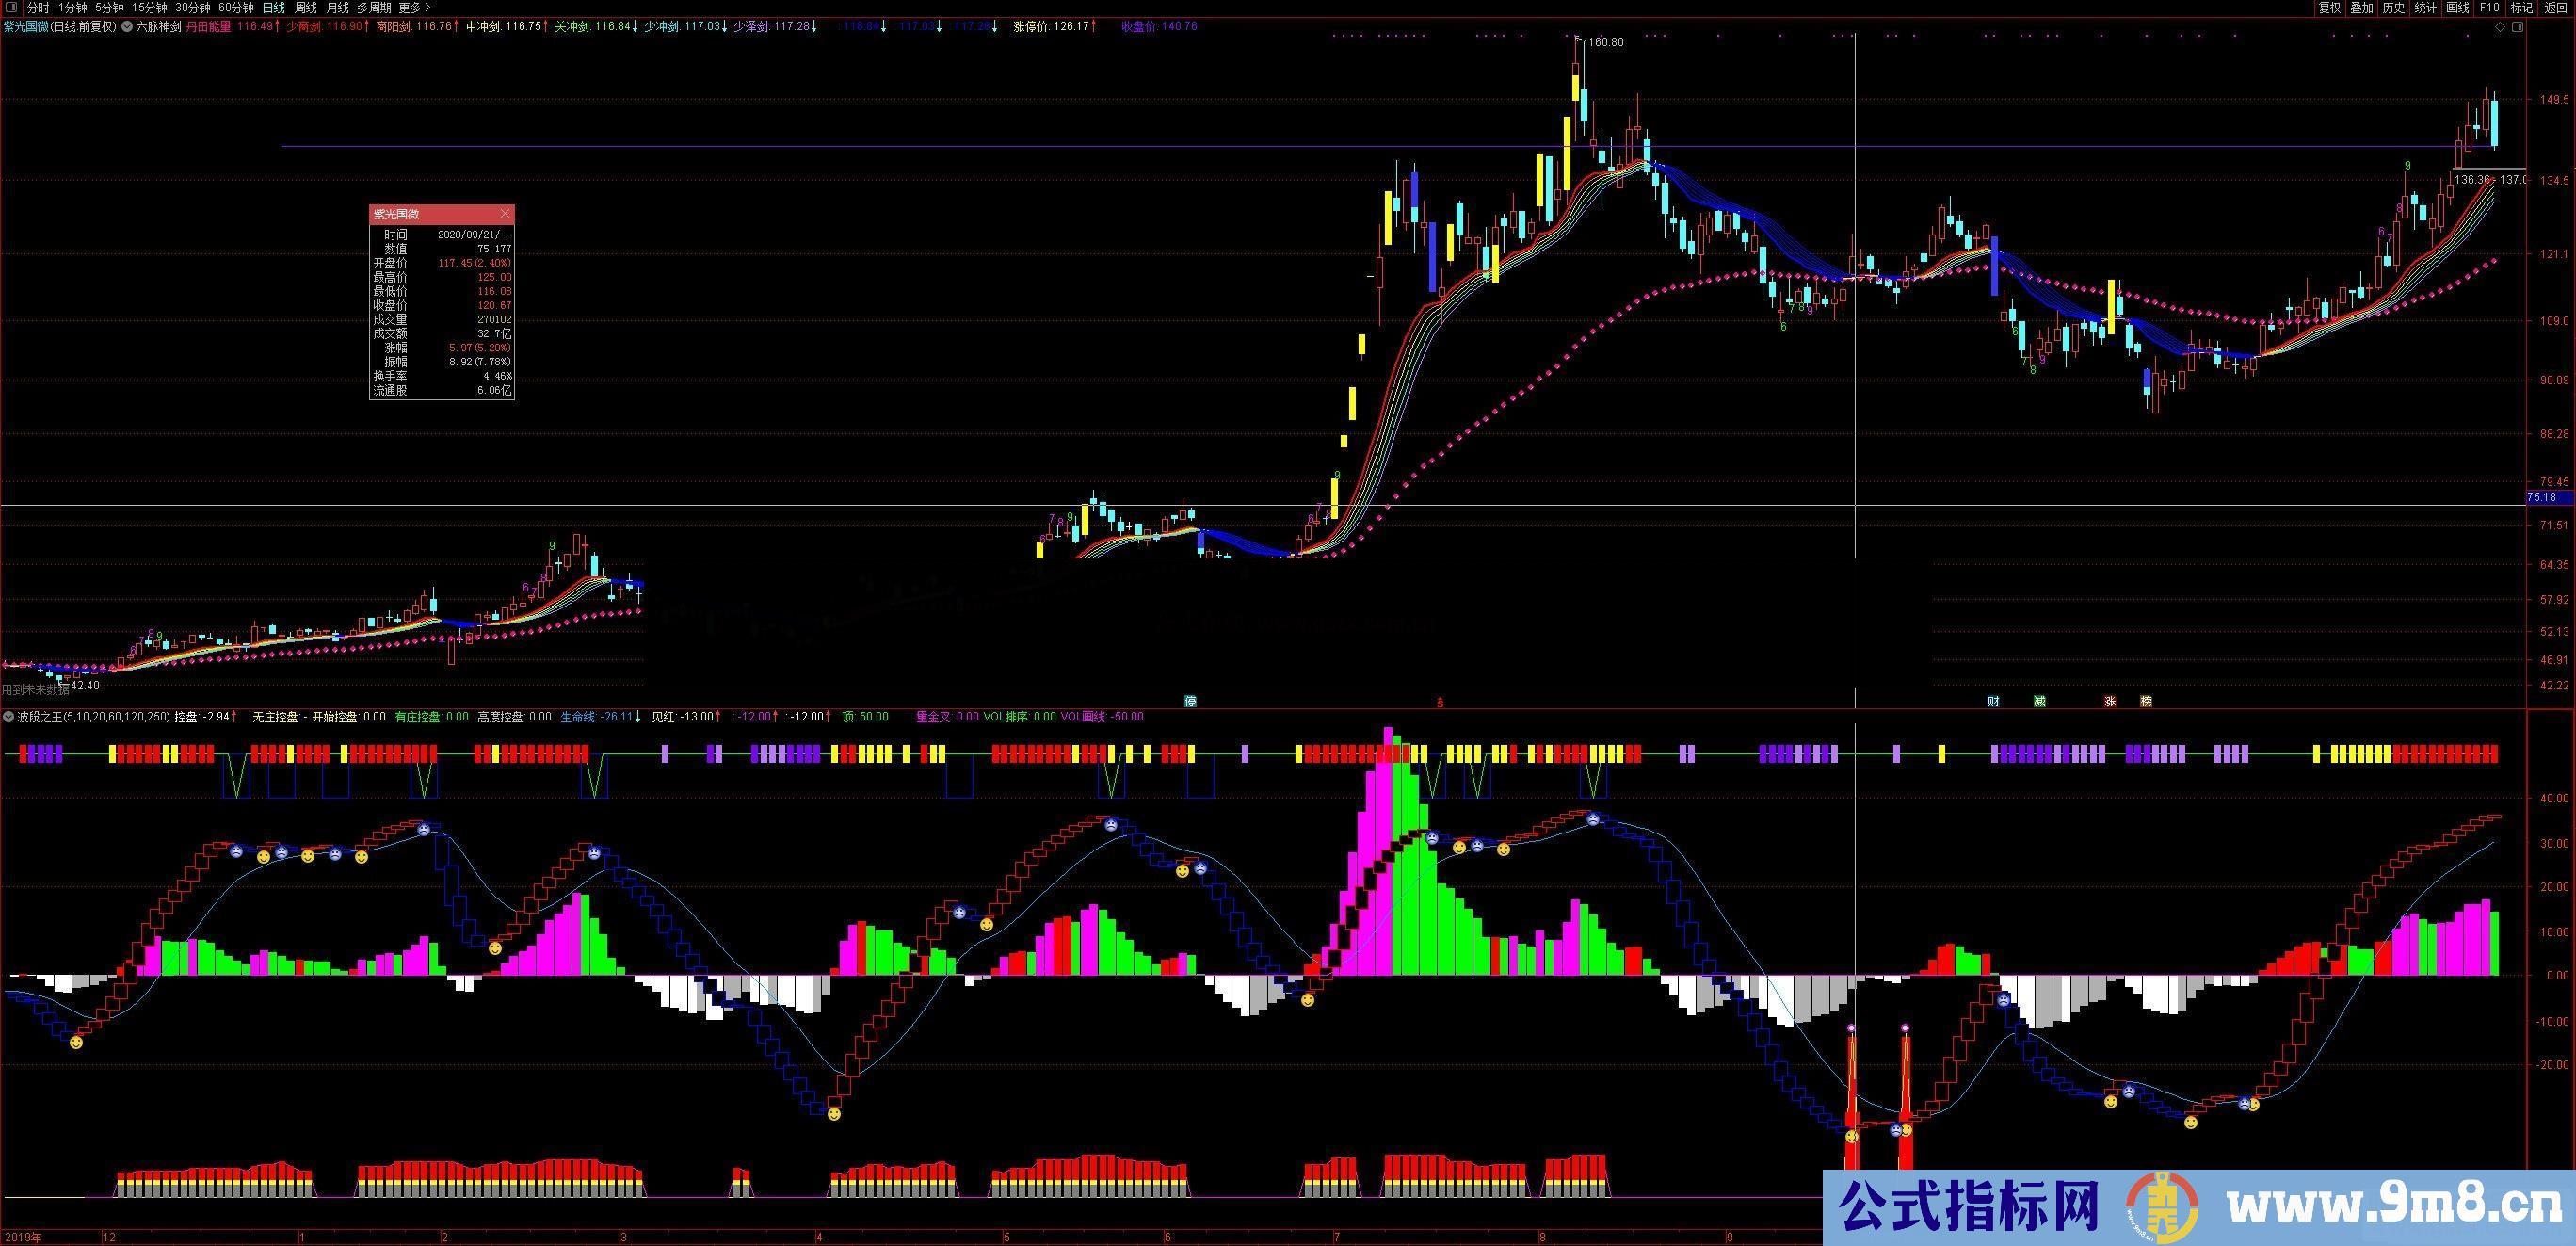This screenshot has height=1246, width=2576.
Task: Expand the 六脉神剑 indicator dropdown arrow
Action: pyautogui.click(x=127, y=27)
